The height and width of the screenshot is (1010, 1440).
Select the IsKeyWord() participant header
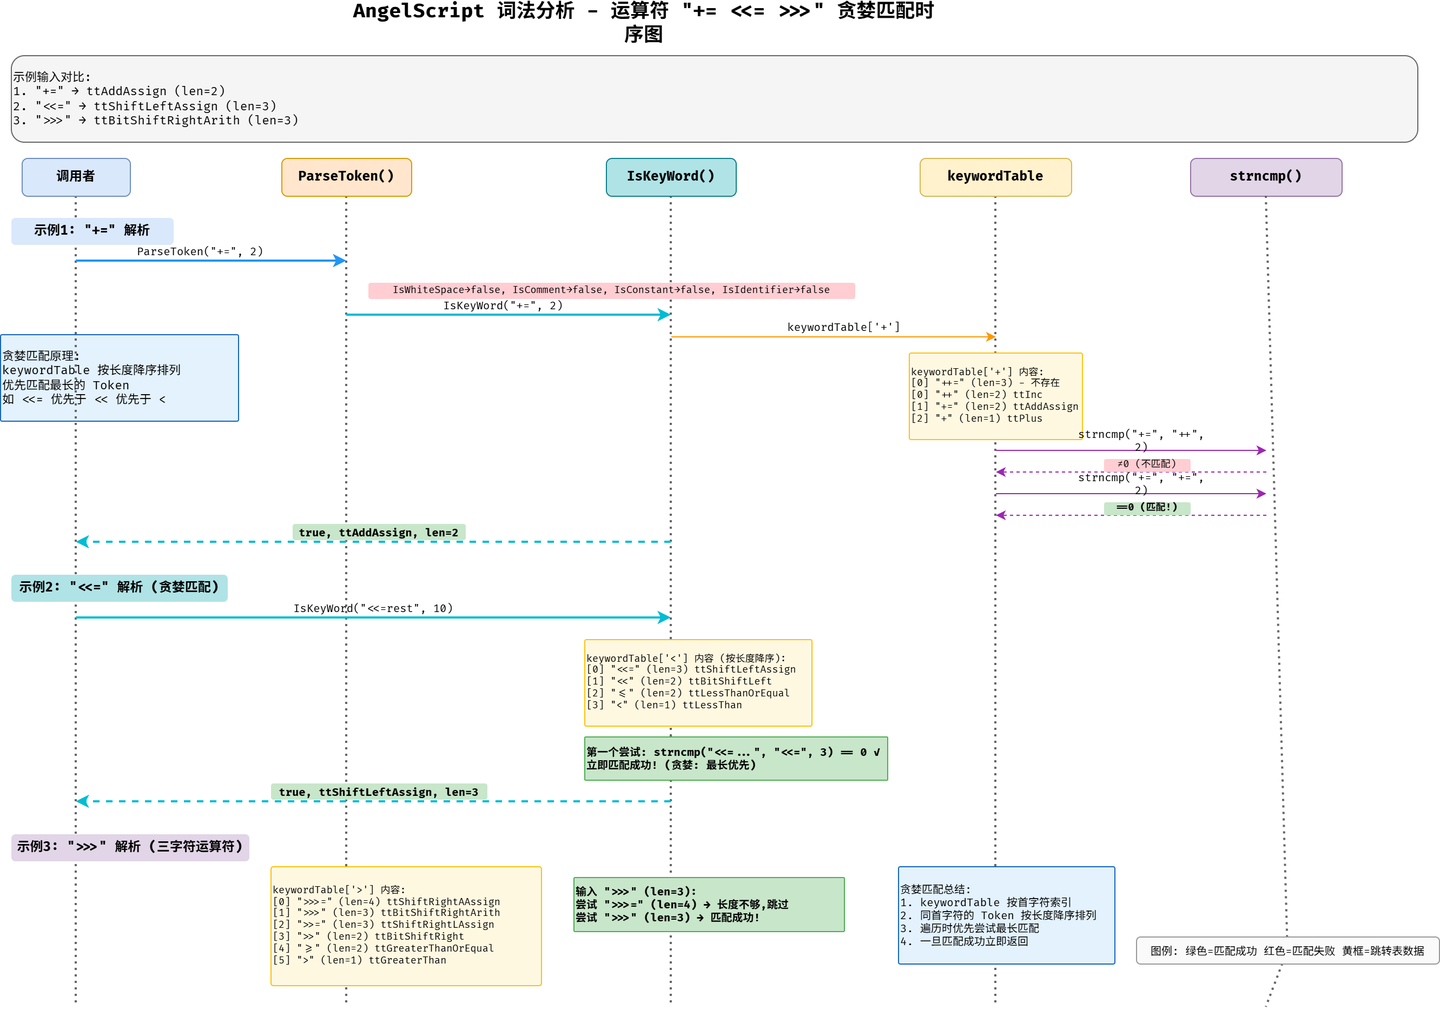click(x=671, y=177)
